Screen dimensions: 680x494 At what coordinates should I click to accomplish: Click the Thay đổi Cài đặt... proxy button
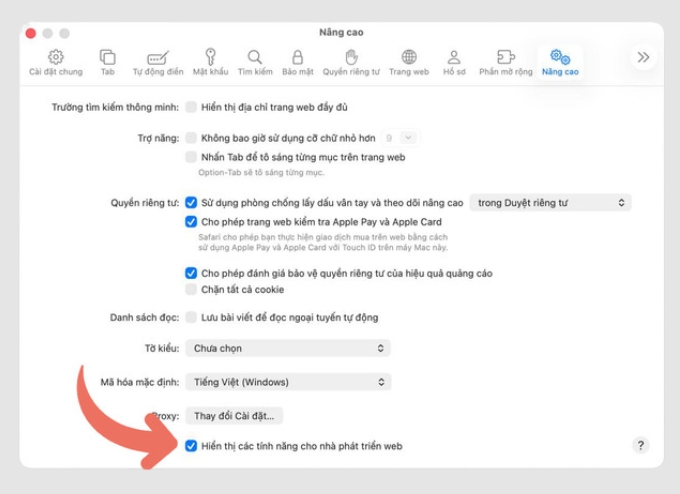(x=234, y=416)
